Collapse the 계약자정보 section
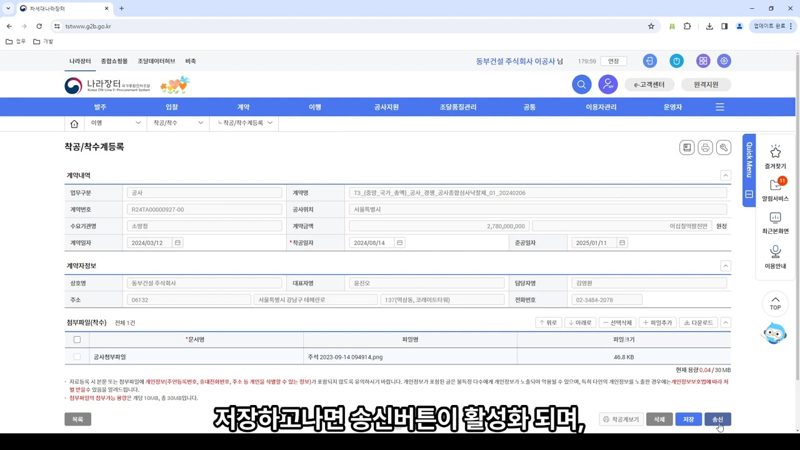Image resolution: width=800 pixels, height=450 pixels. 725,266
